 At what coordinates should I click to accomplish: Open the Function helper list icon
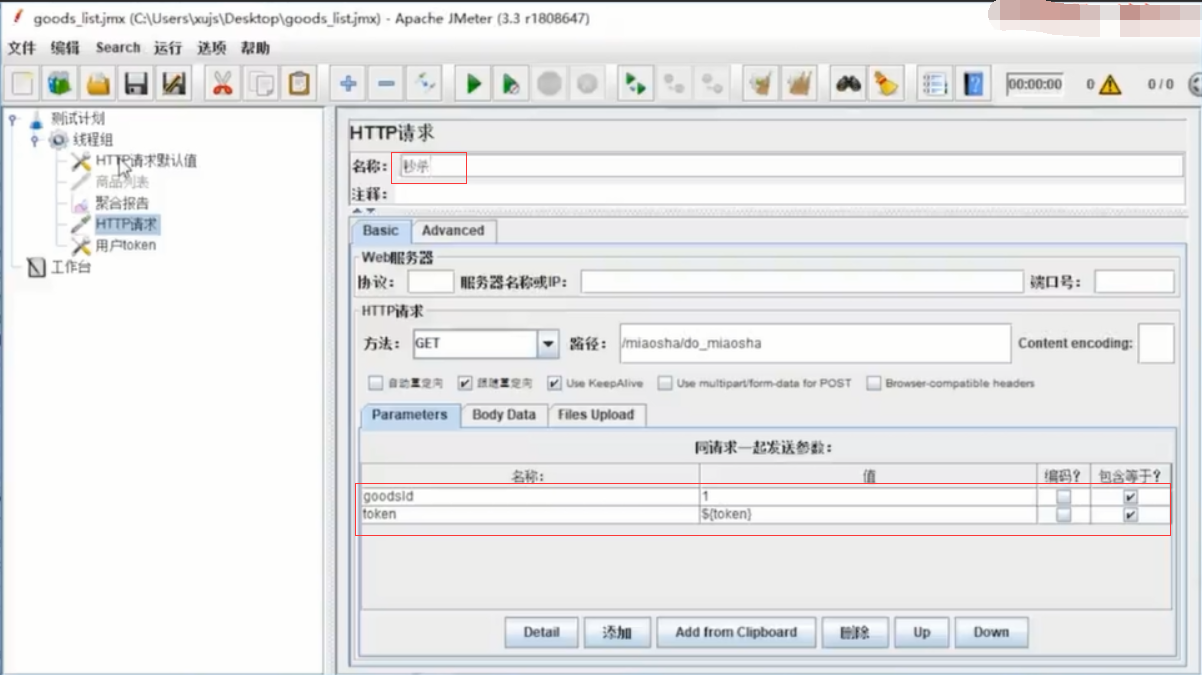pyautogui.click(x=934, y=84)
